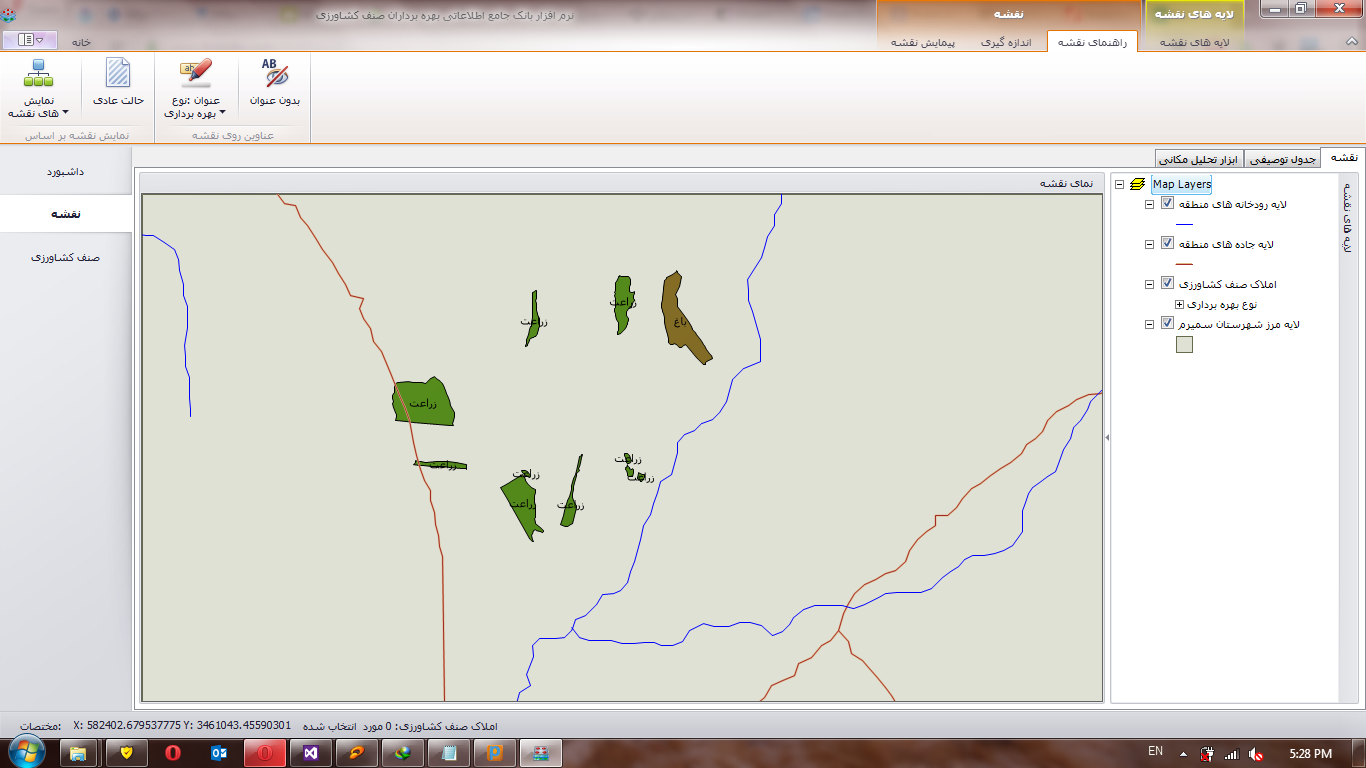Screen dimensions: 1366x768
Task: Collapse the 'املاک صنف کشاورزی' layer node
Action: pyautogui.click(x=1150, y=284)
